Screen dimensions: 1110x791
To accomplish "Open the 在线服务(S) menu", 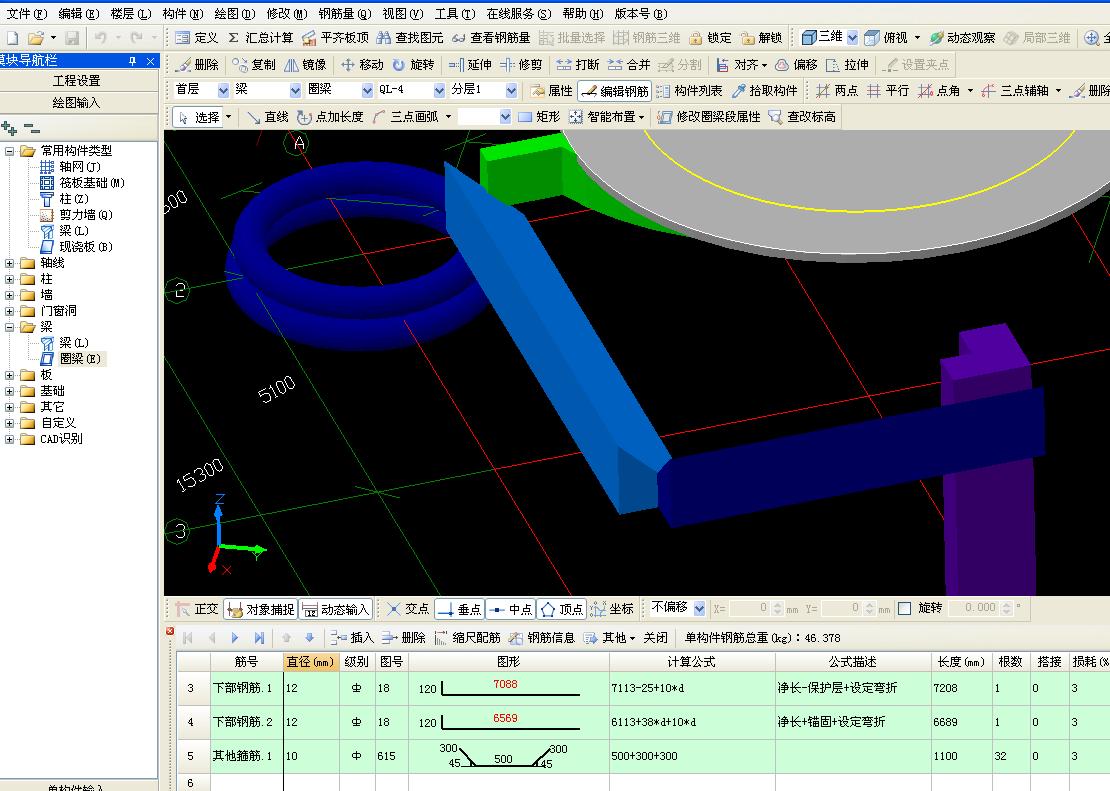I will coord(519,13).
